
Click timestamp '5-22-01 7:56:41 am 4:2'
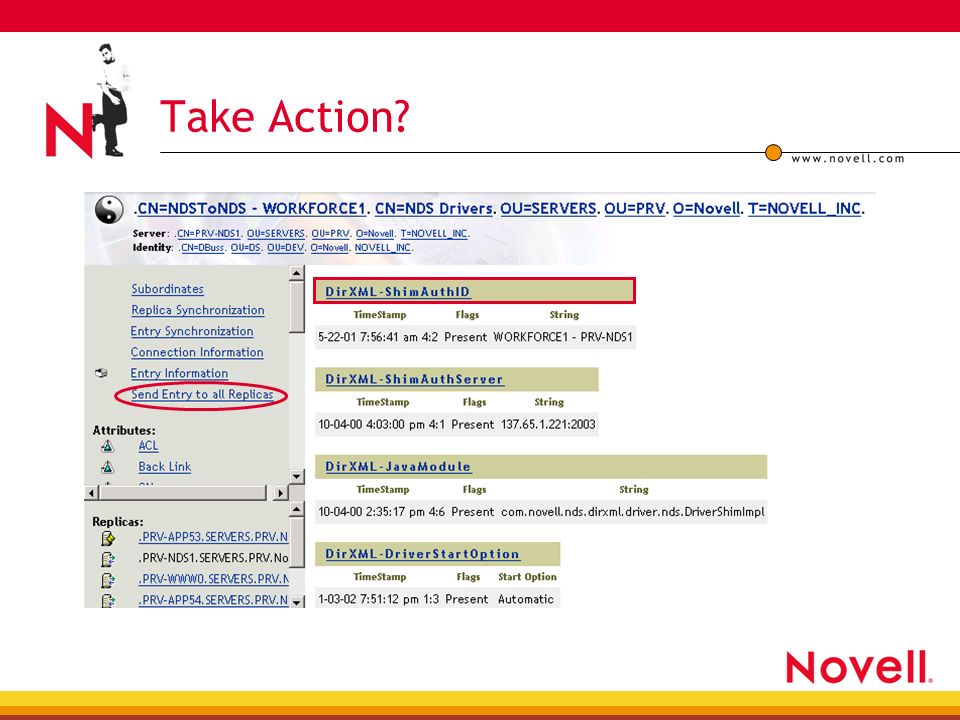[378, 337]
